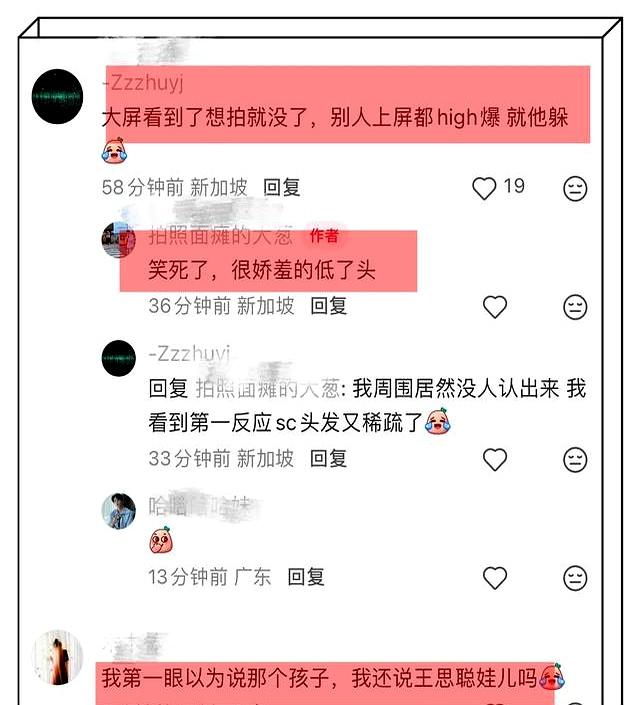The width and height of the screenshot is (640, 705).
Task: Open -Zzzhuyj's small avatar in reply thread
Action: (119, 358)
